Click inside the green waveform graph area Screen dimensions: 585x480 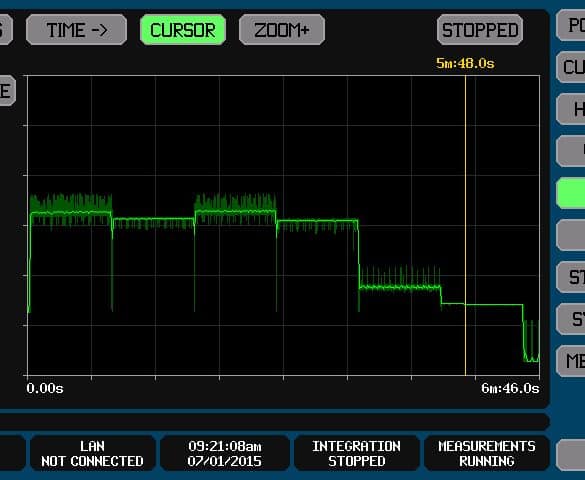pos(284,225)
